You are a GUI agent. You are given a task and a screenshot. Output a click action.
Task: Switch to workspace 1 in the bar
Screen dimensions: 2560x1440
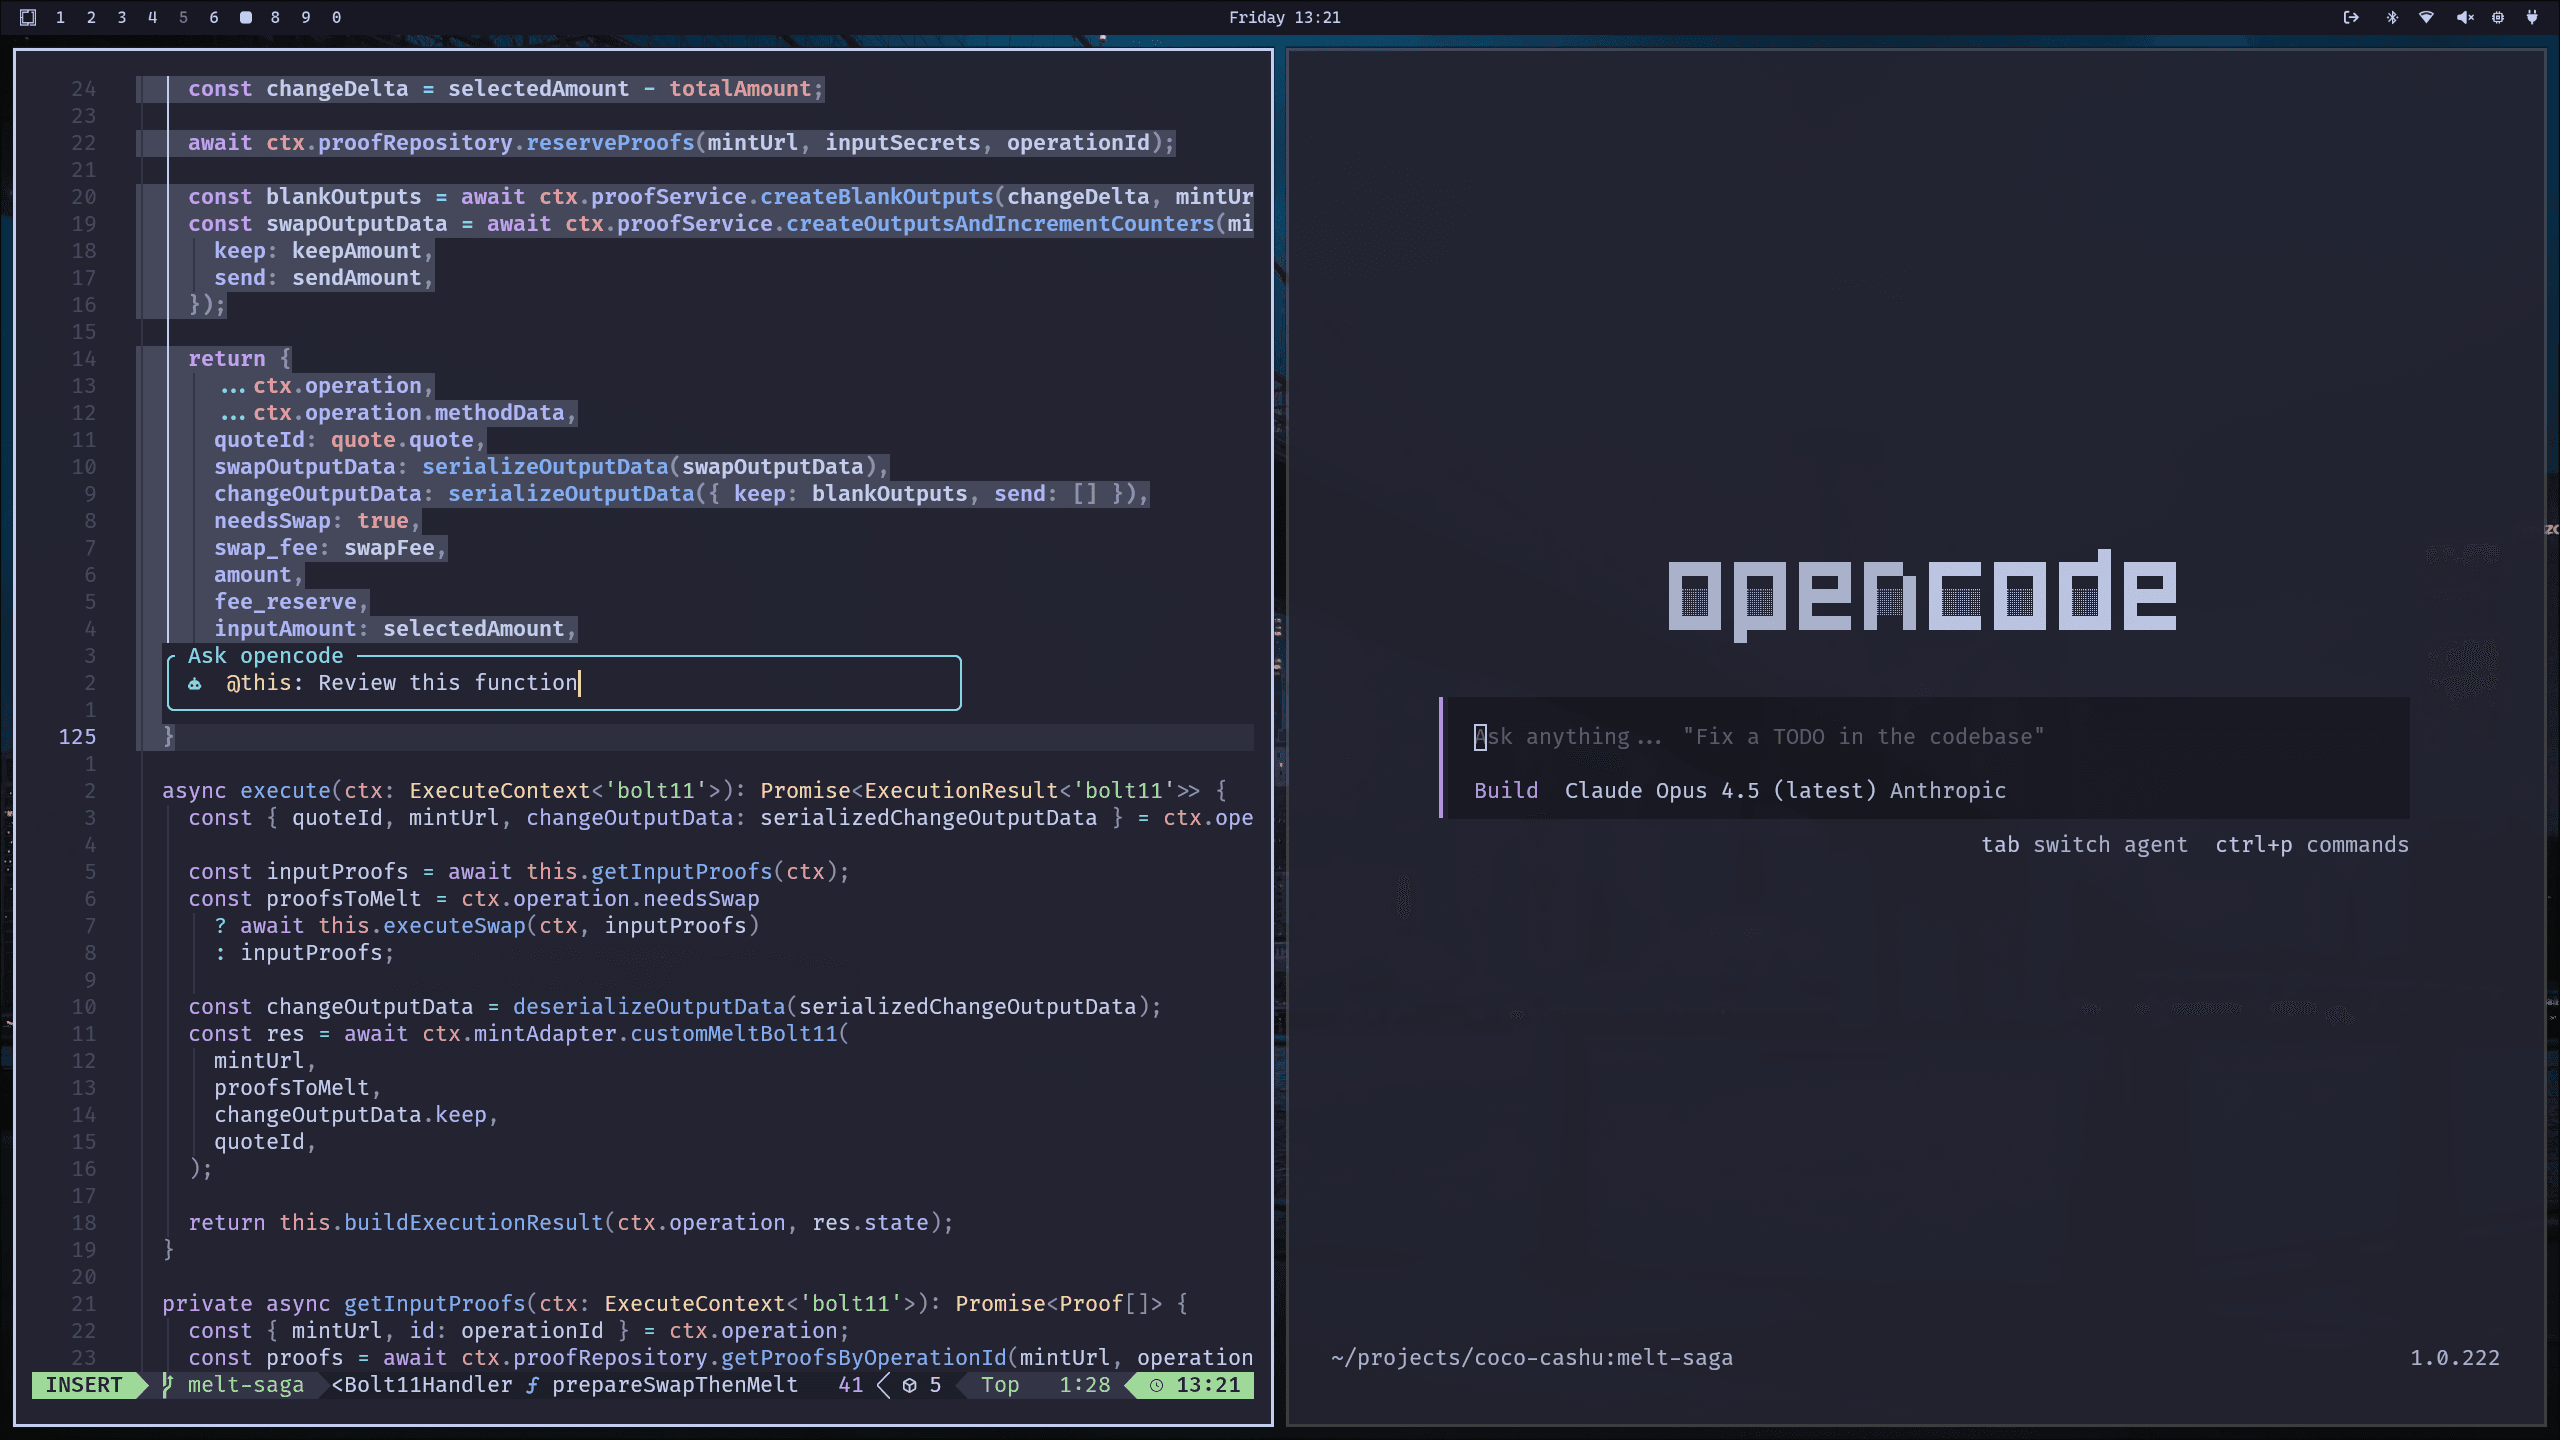click(60, 17)
